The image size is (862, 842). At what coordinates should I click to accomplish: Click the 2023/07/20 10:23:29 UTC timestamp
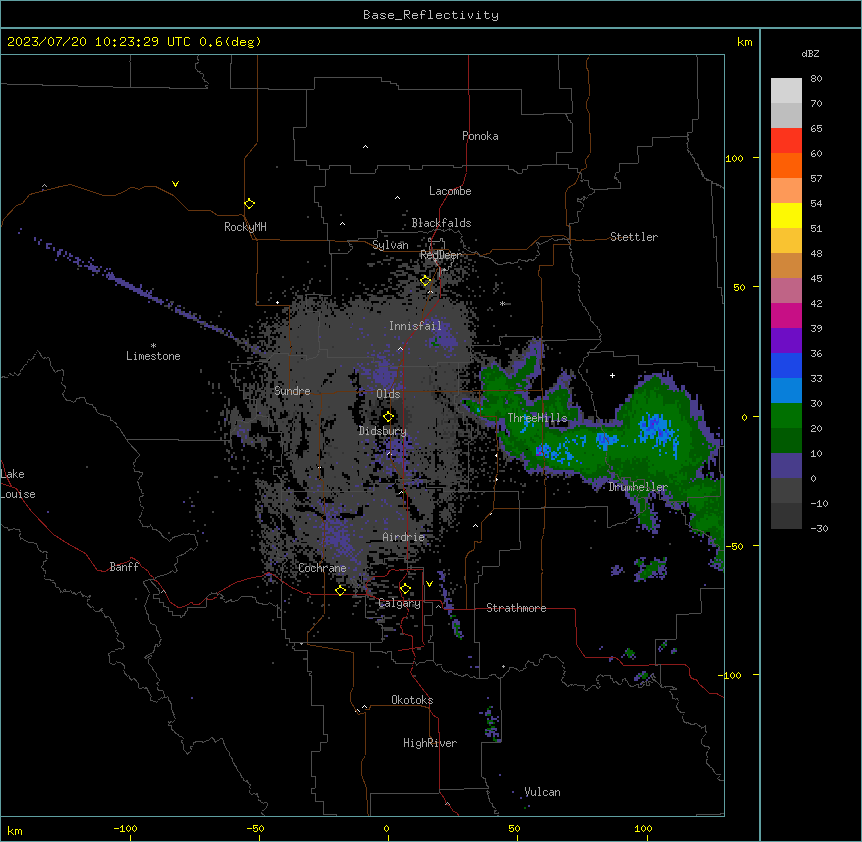(134, 42)
